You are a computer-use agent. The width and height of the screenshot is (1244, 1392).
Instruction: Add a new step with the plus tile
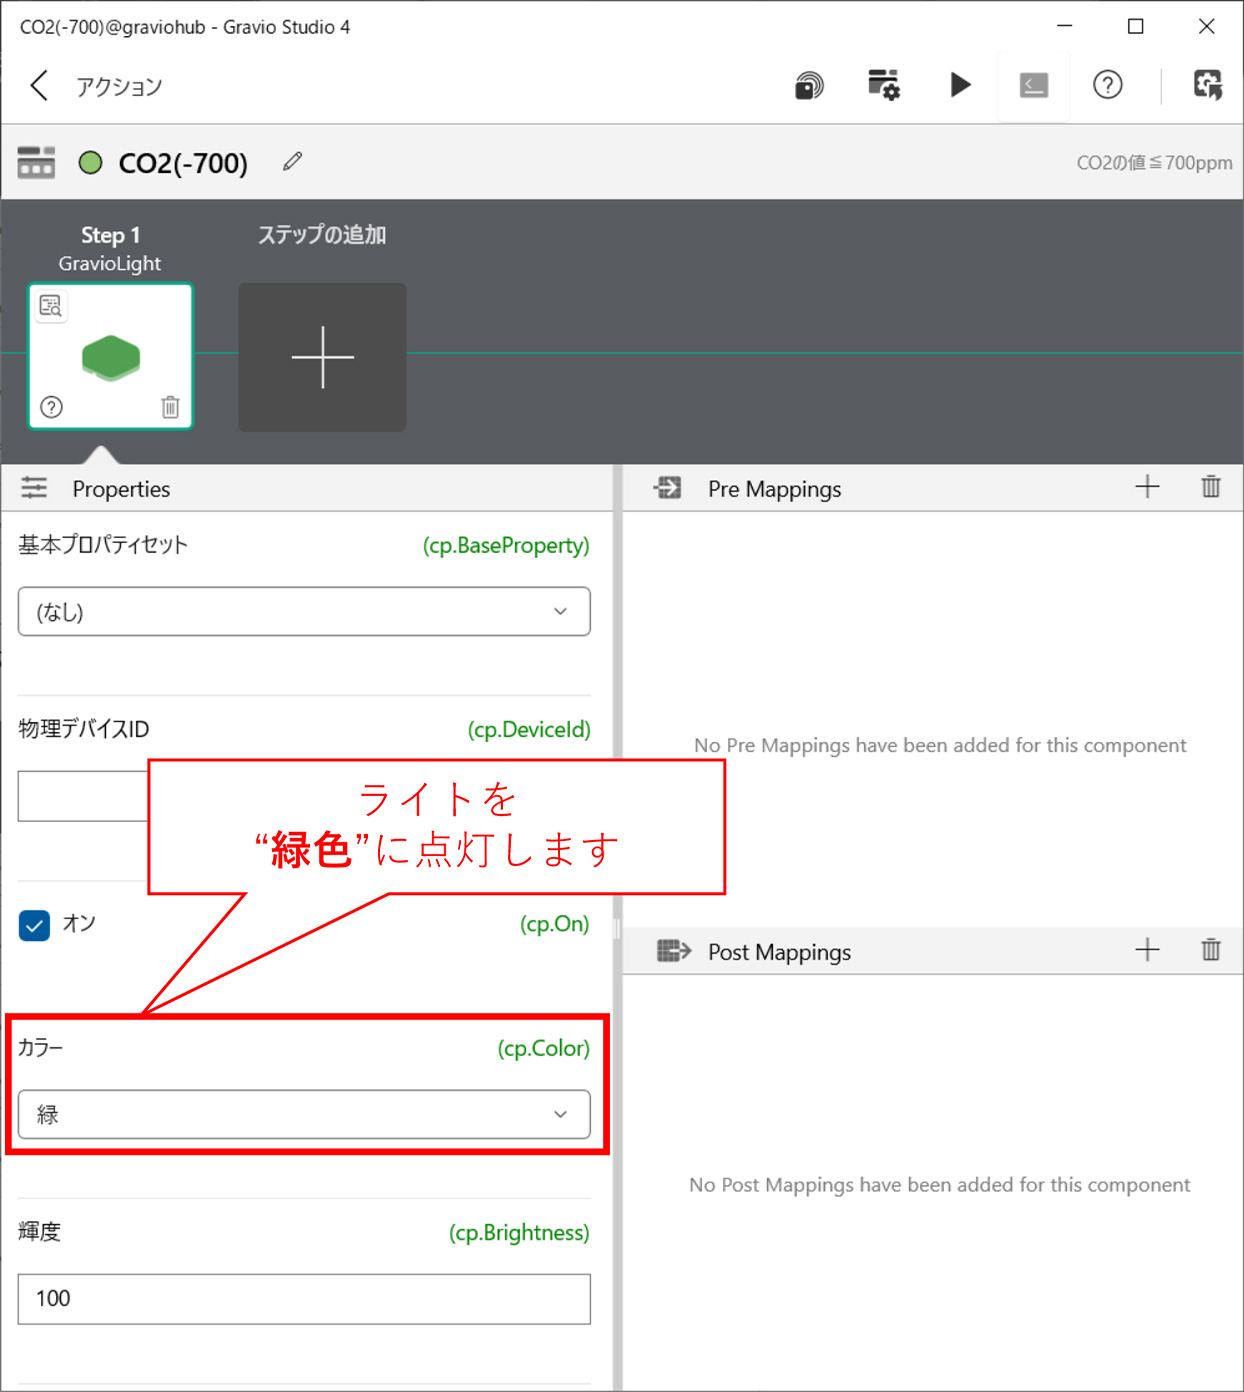click(322, 357)
